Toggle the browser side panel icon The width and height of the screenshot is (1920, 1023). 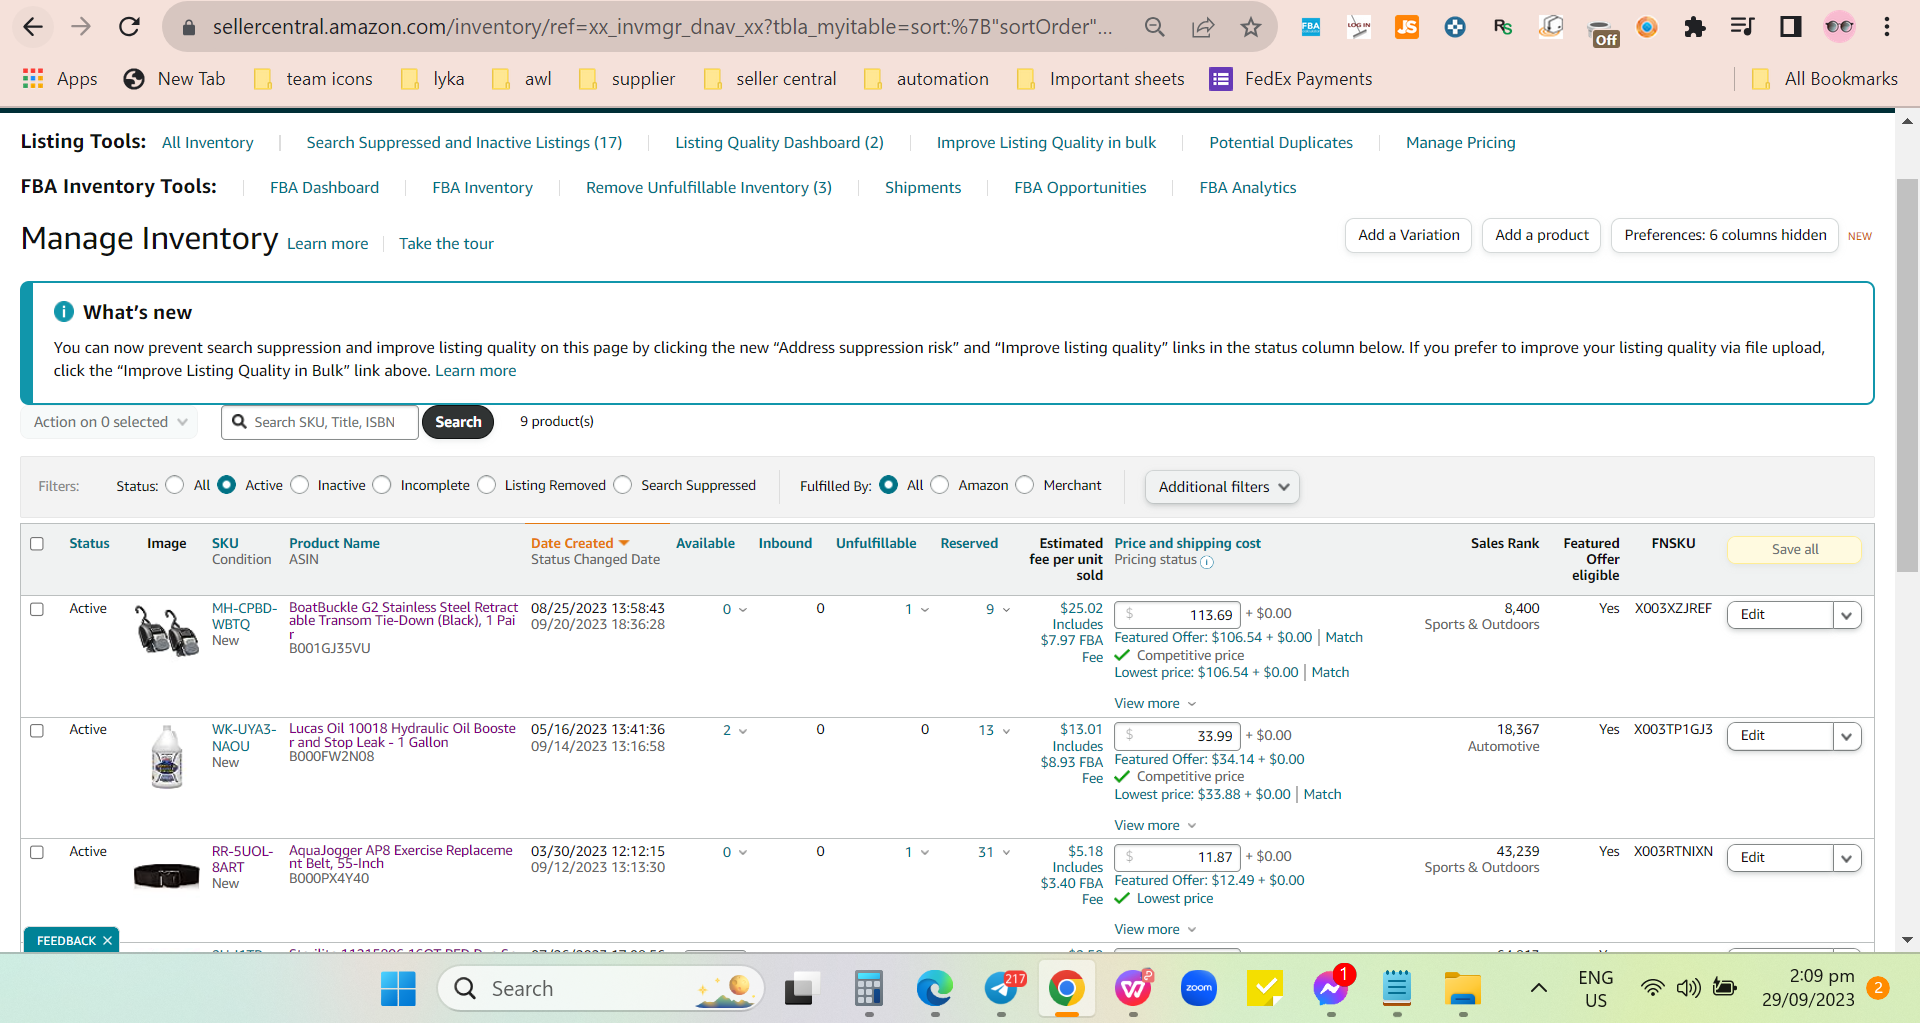1790,27
